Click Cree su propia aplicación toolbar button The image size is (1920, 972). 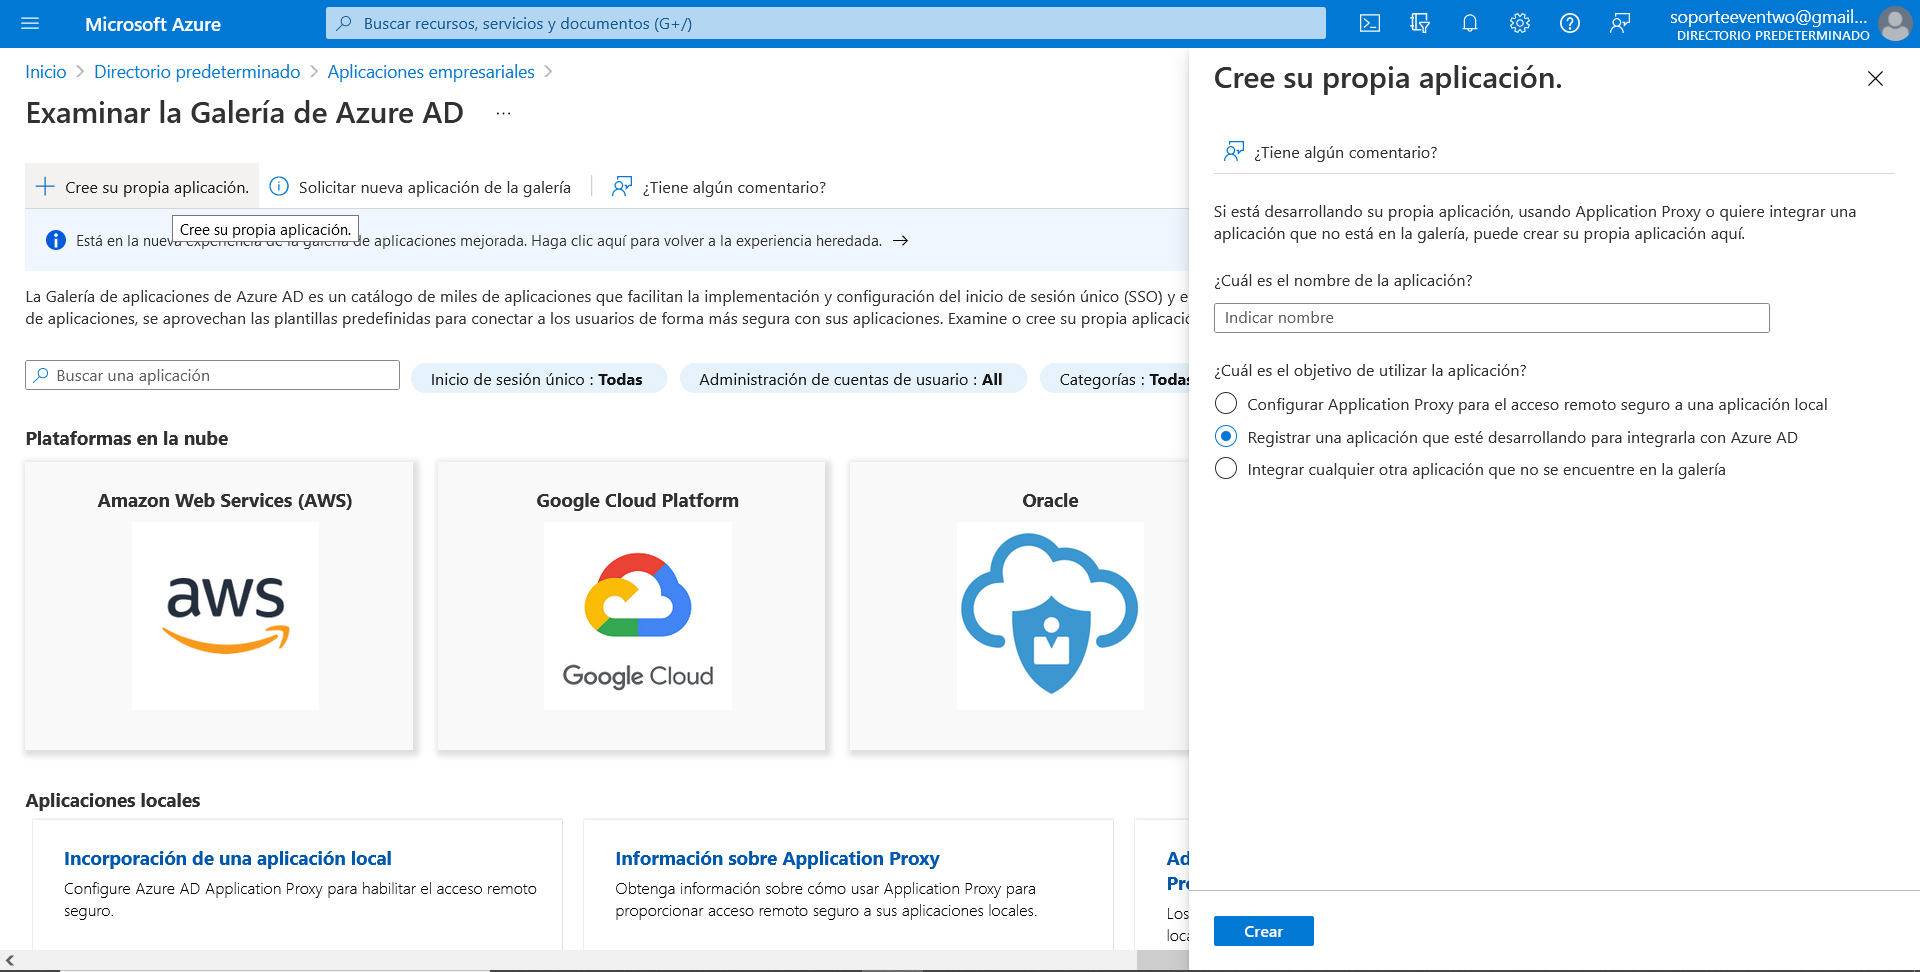point(142,187)
